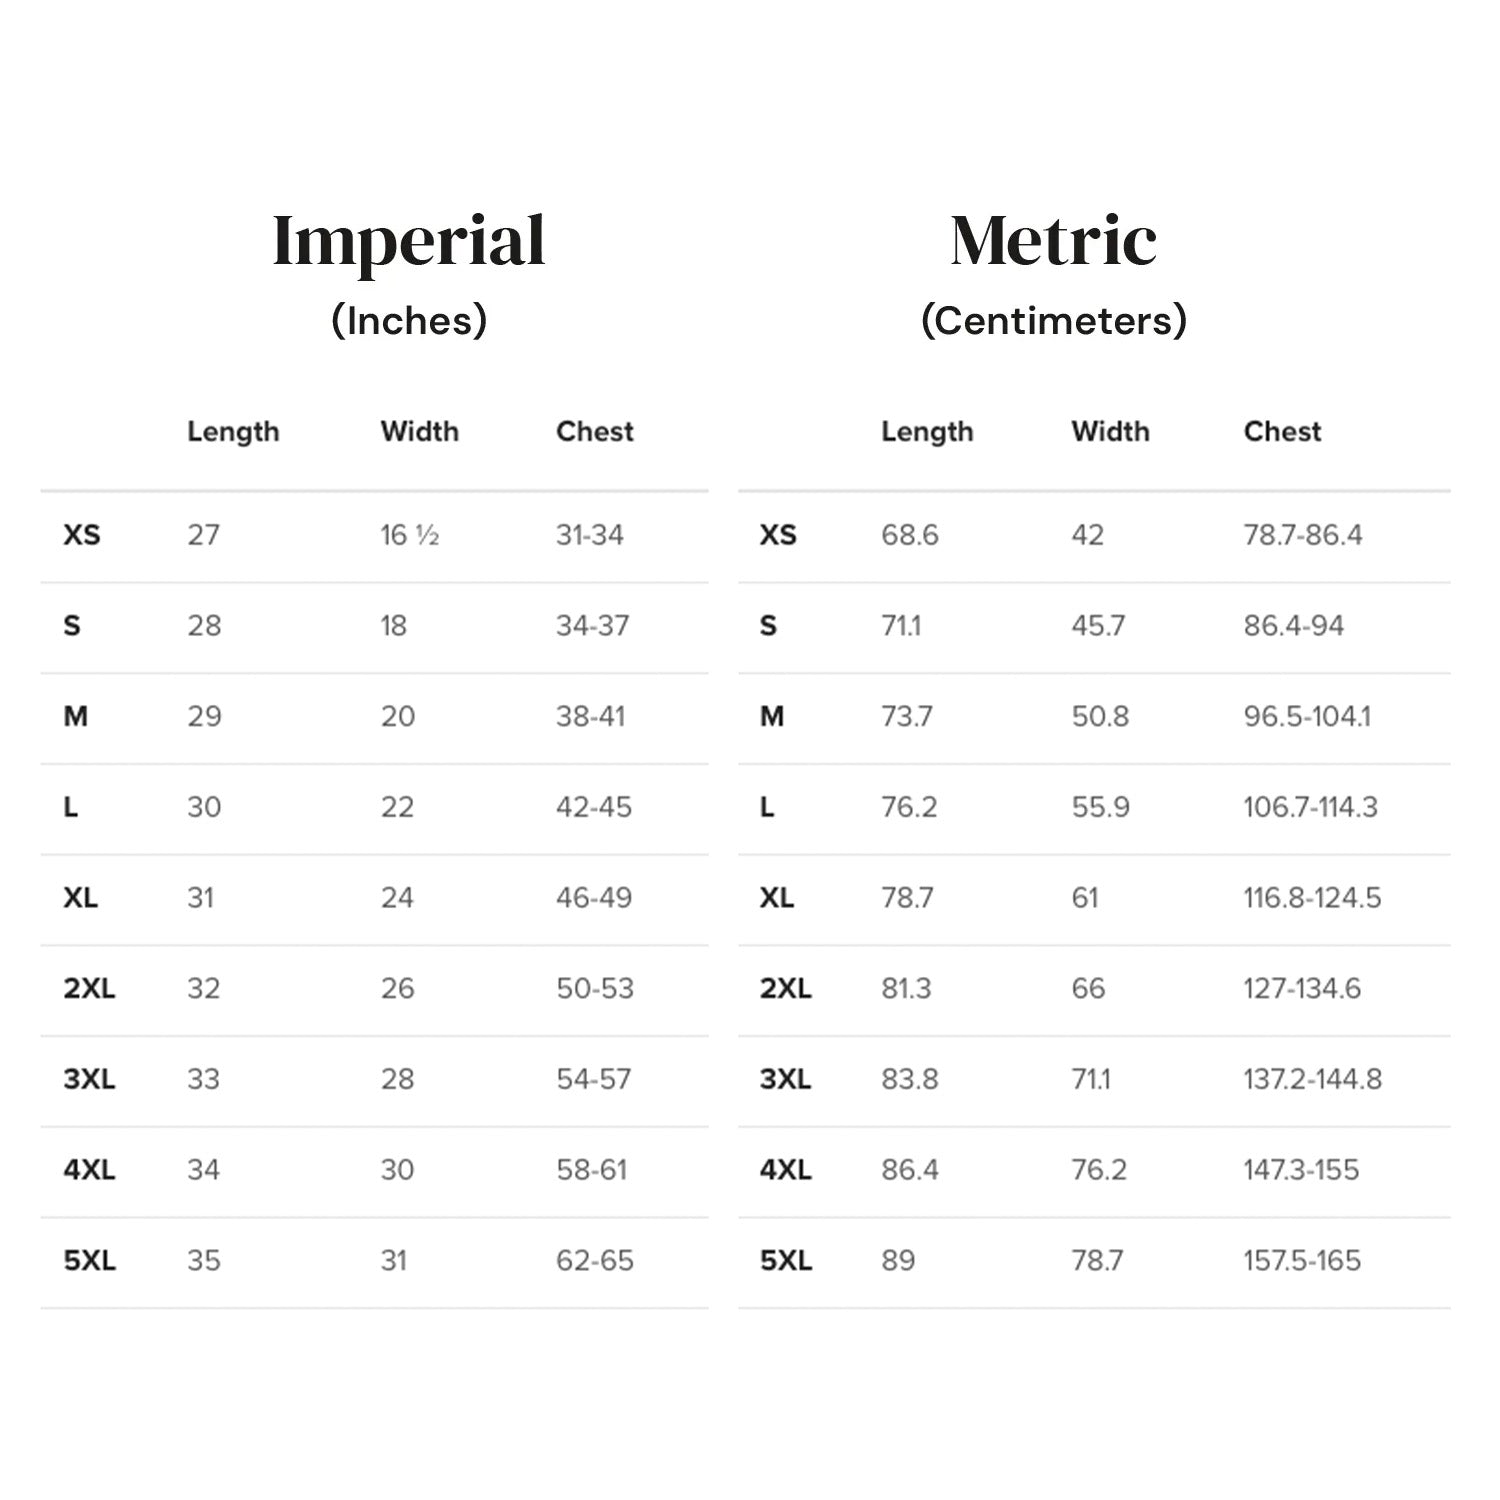
Task: Select the 50.8 width value
Action: [x=1100, y=717]
